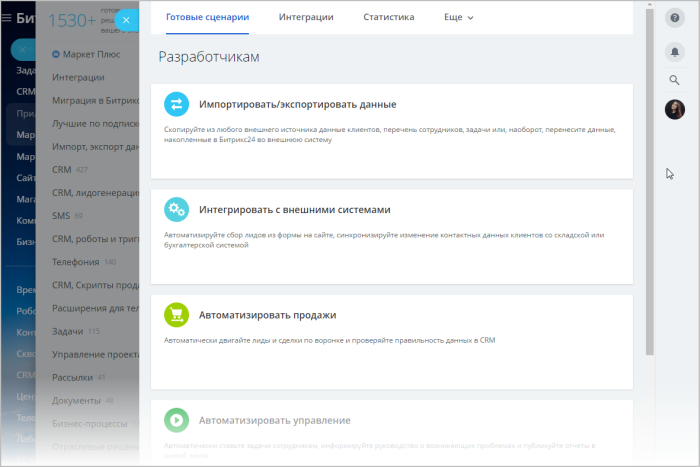
Task: Click the management automation play icon
Action: click(176, 420)
